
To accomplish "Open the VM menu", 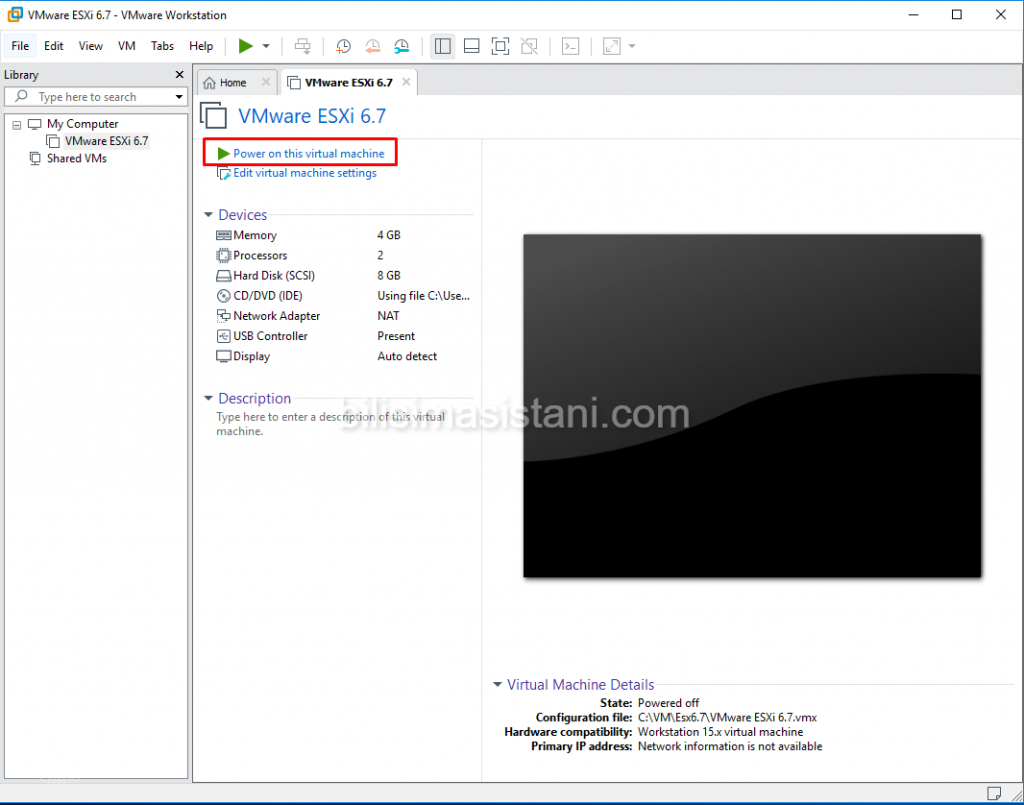I will pos(127,46).
